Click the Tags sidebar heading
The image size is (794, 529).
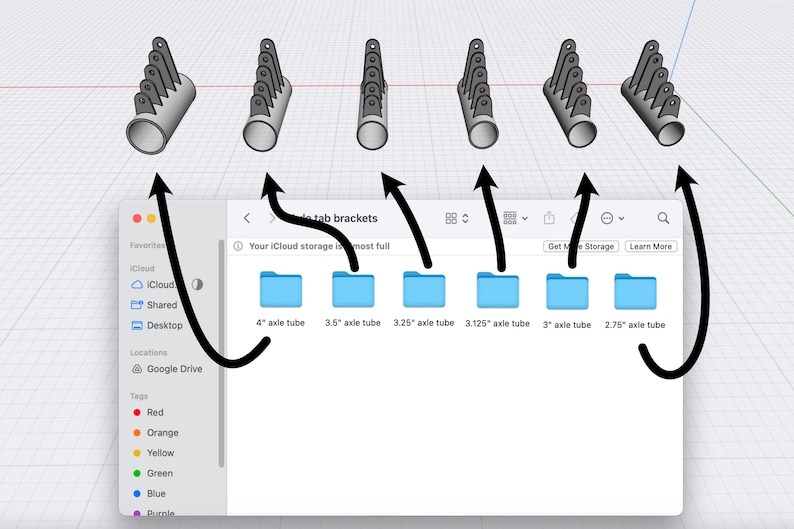(x=139, y=396)
